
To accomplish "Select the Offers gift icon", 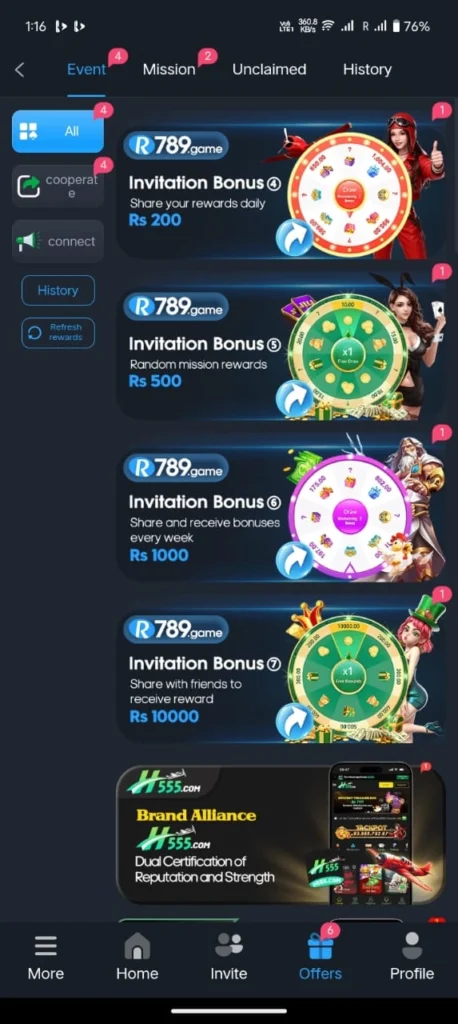I will 320,945.
